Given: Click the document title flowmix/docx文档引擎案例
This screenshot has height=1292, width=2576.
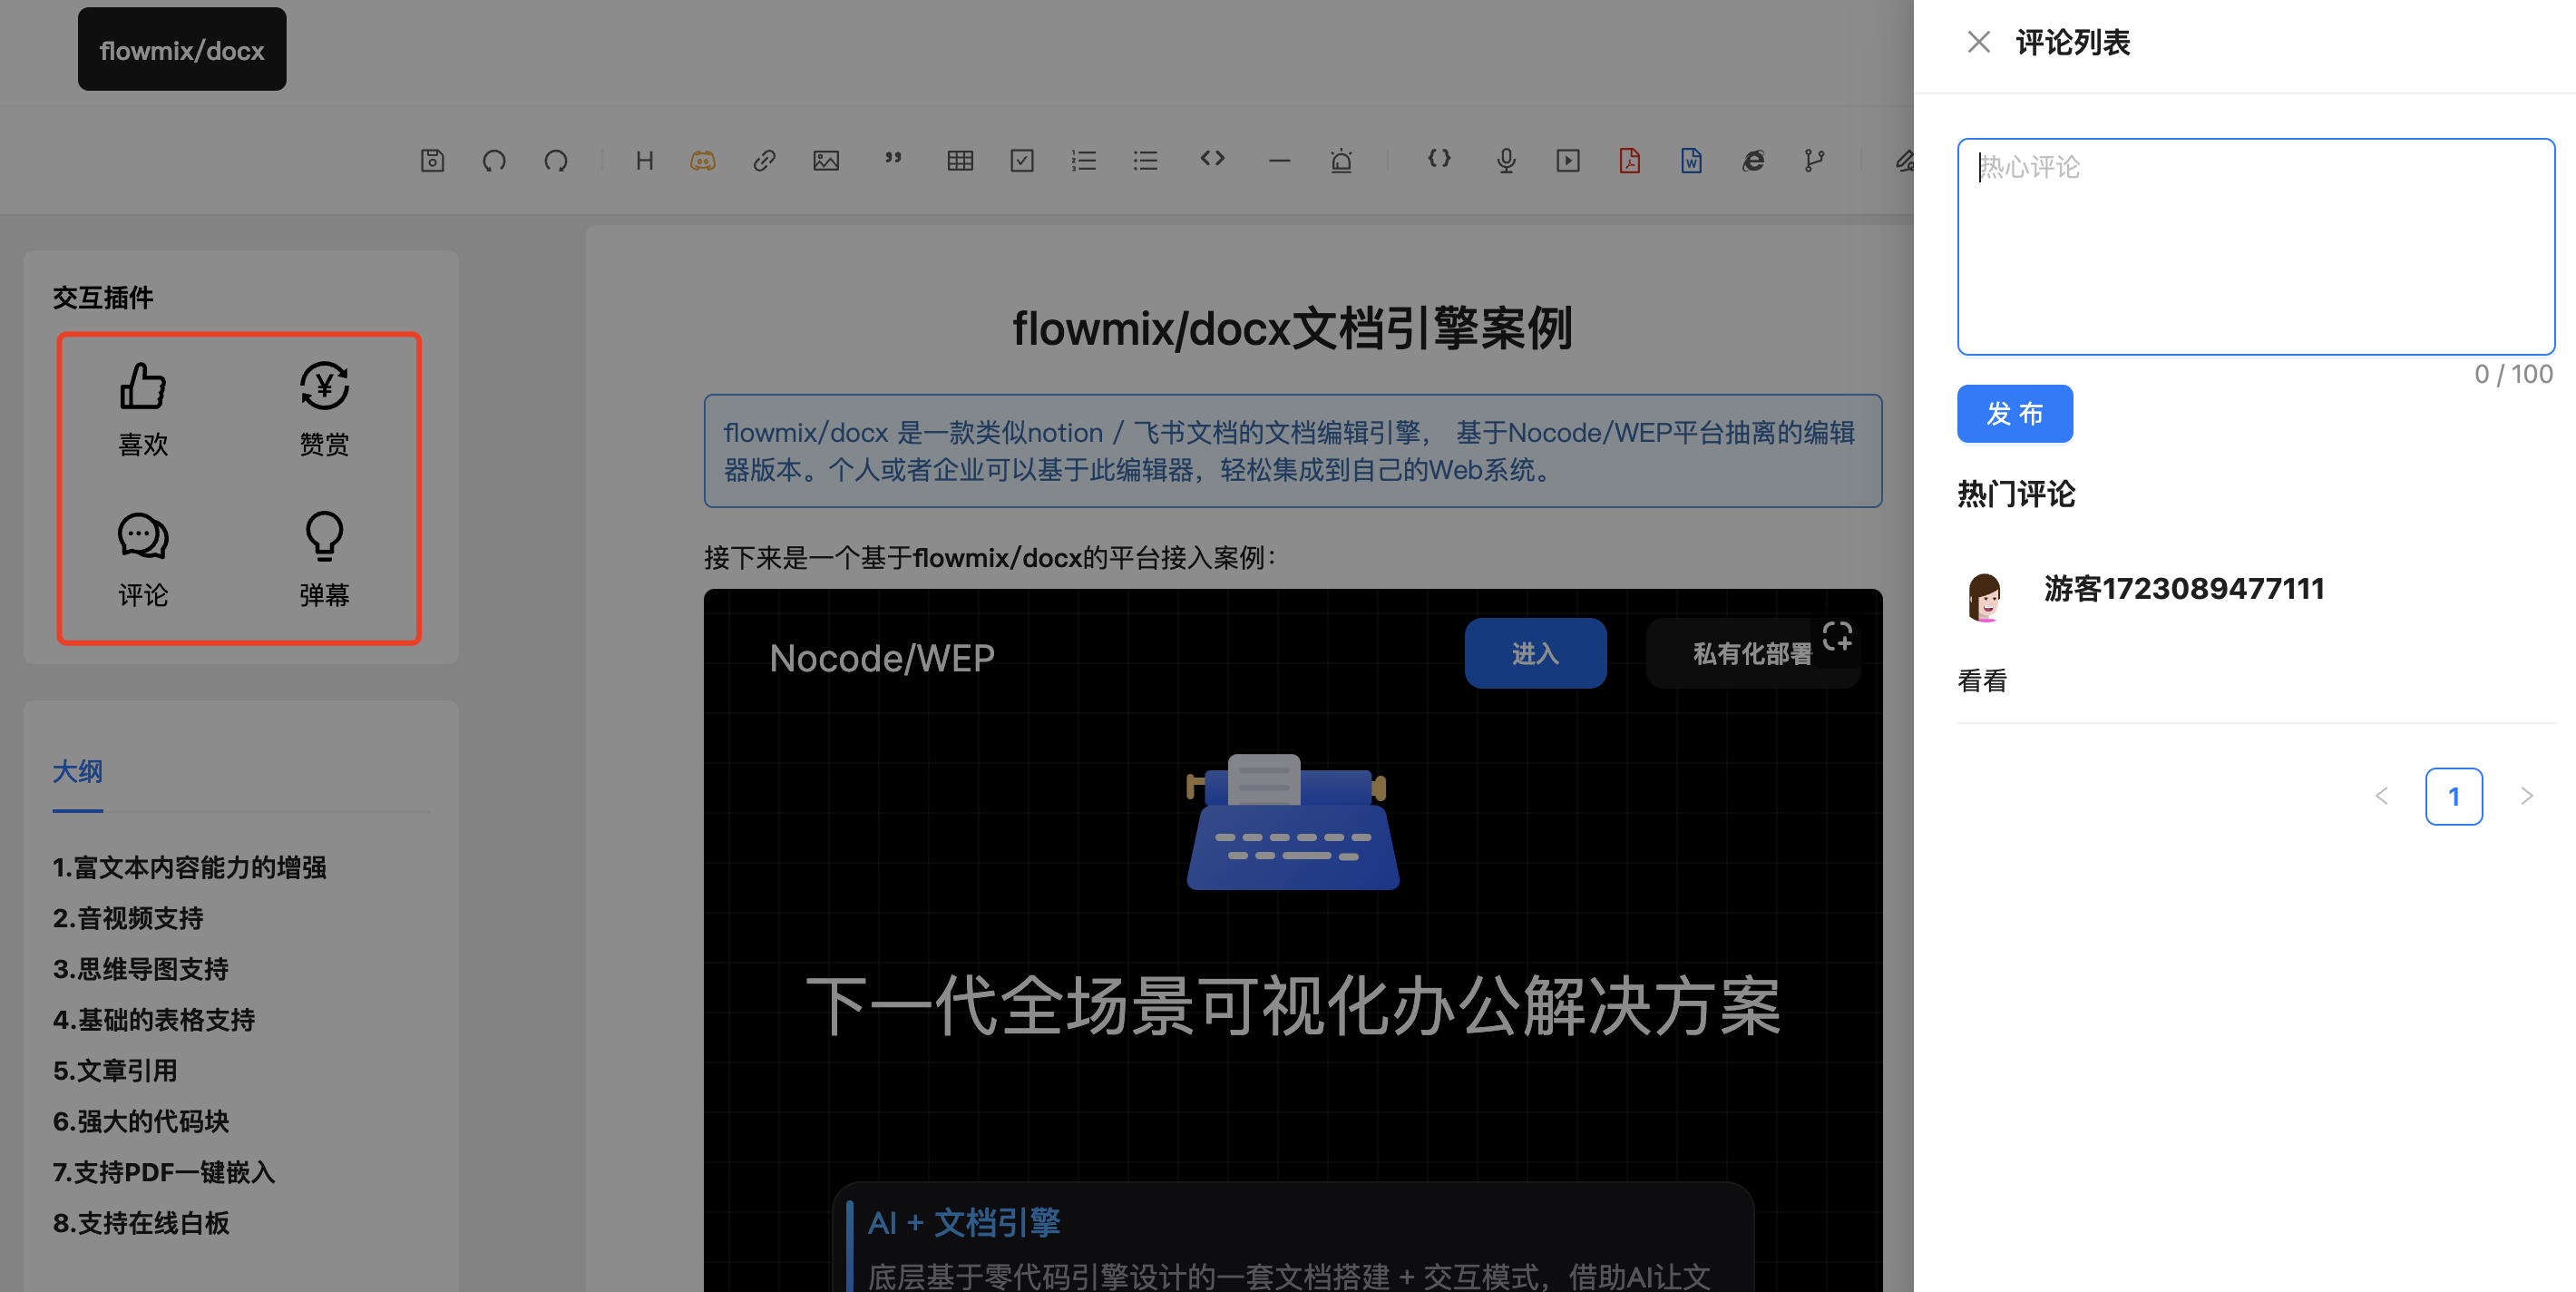Looking at the screenshot, I should click(1292, 329).
